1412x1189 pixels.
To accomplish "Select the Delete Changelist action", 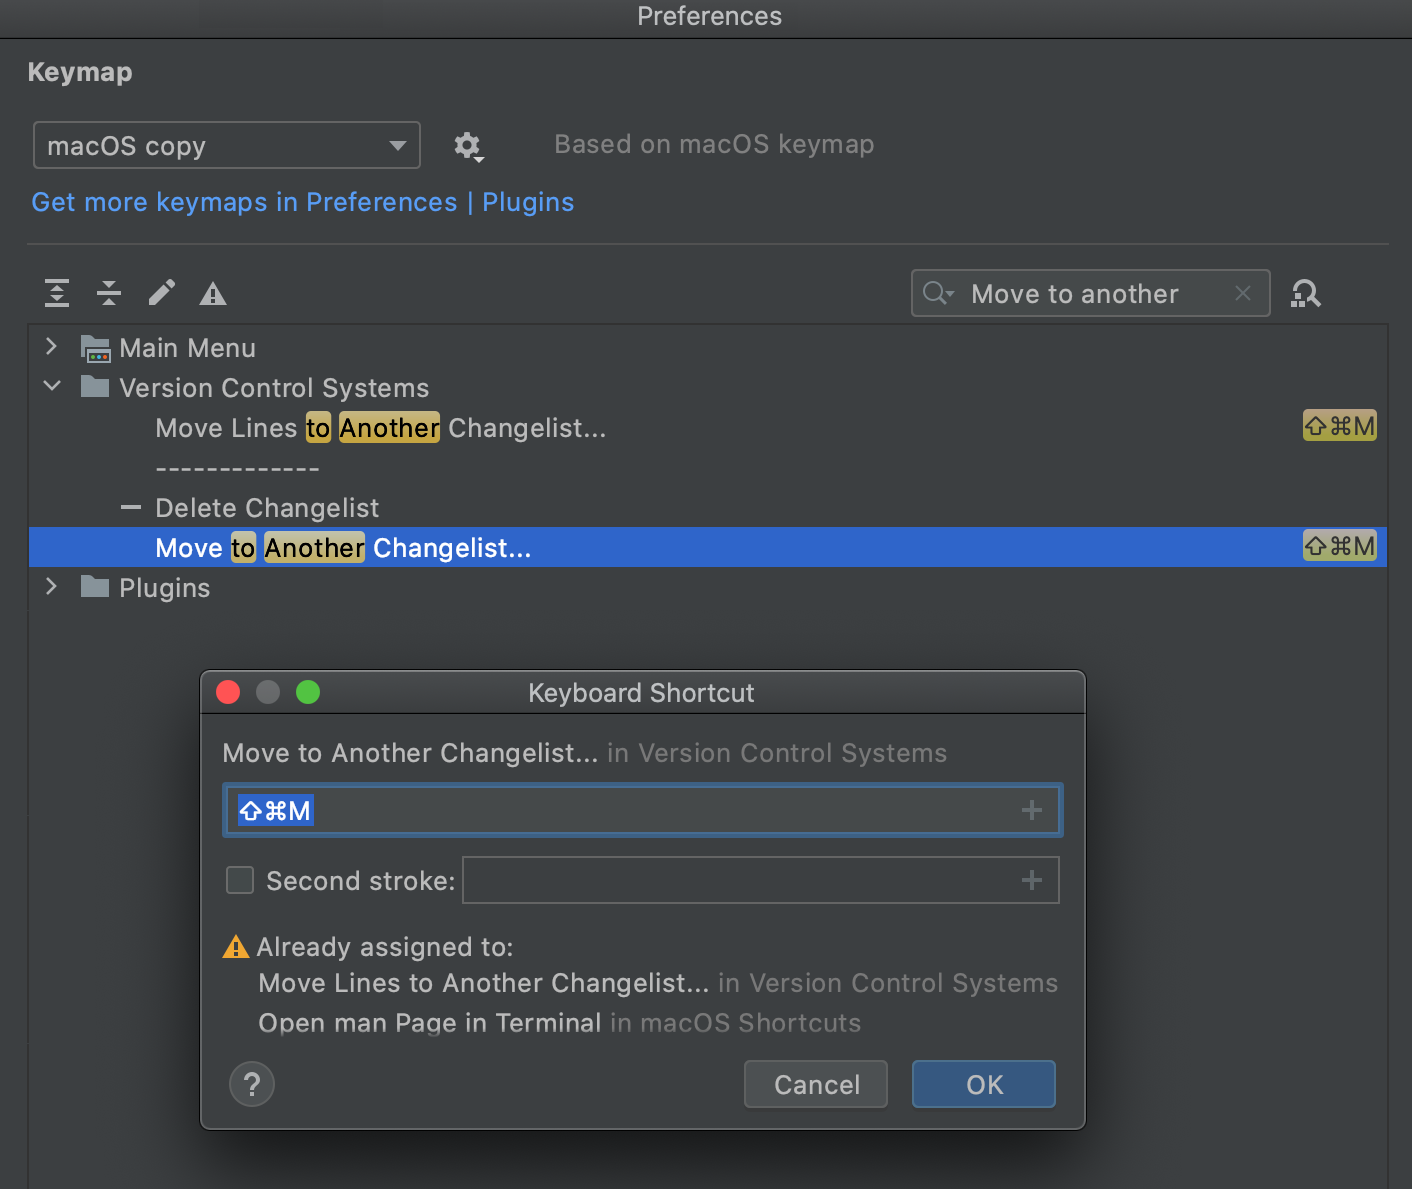I will tap(267, 508).
